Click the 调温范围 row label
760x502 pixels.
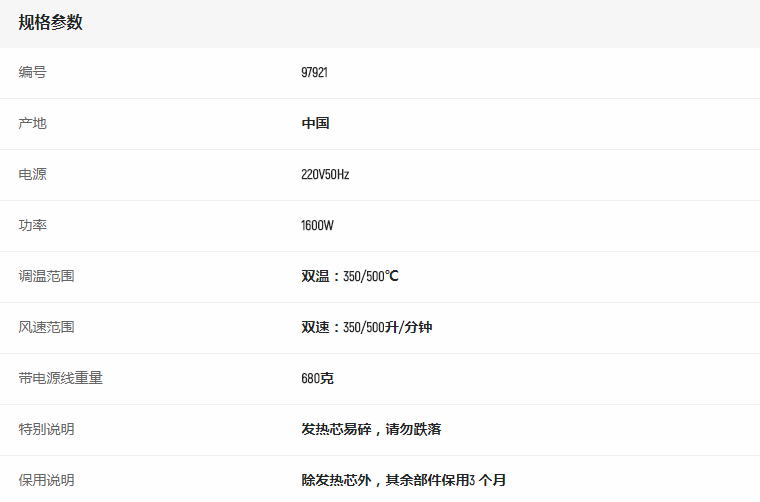tap(46, 277)
